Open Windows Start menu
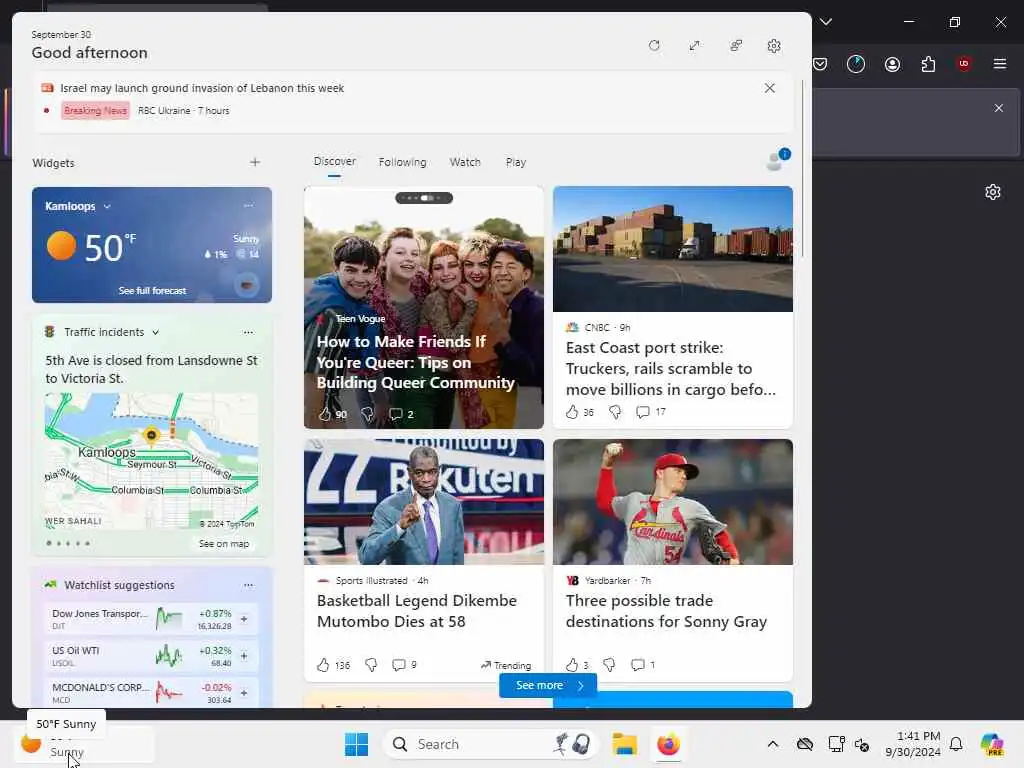 coord(356,744)
